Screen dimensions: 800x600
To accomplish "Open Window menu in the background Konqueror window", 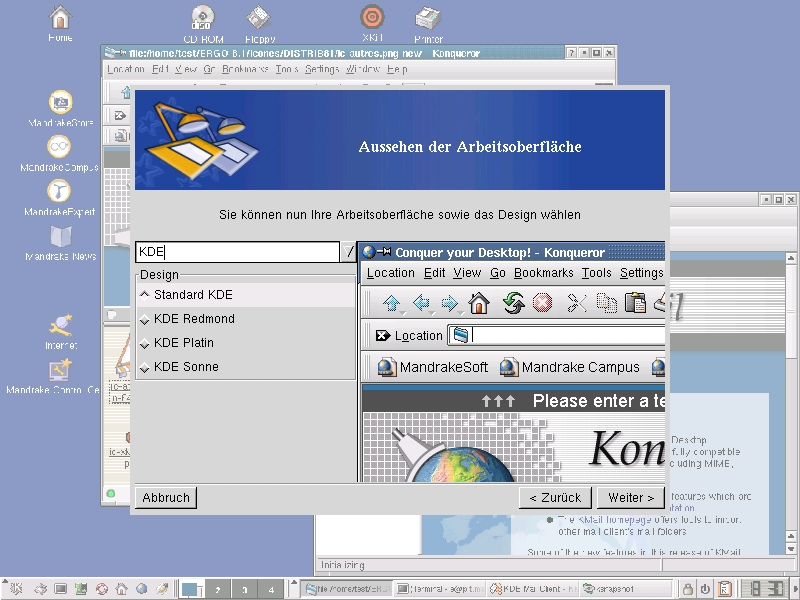I will point(363,69).
